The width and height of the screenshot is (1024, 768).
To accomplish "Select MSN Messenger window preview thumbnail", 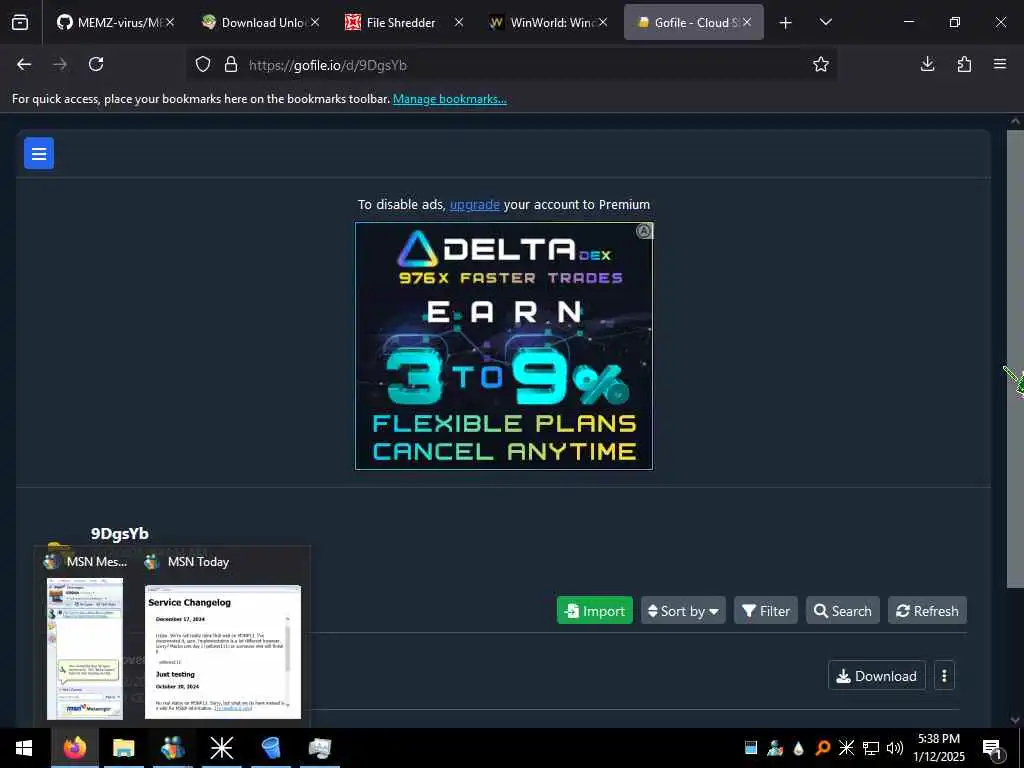I will point(85,648).
